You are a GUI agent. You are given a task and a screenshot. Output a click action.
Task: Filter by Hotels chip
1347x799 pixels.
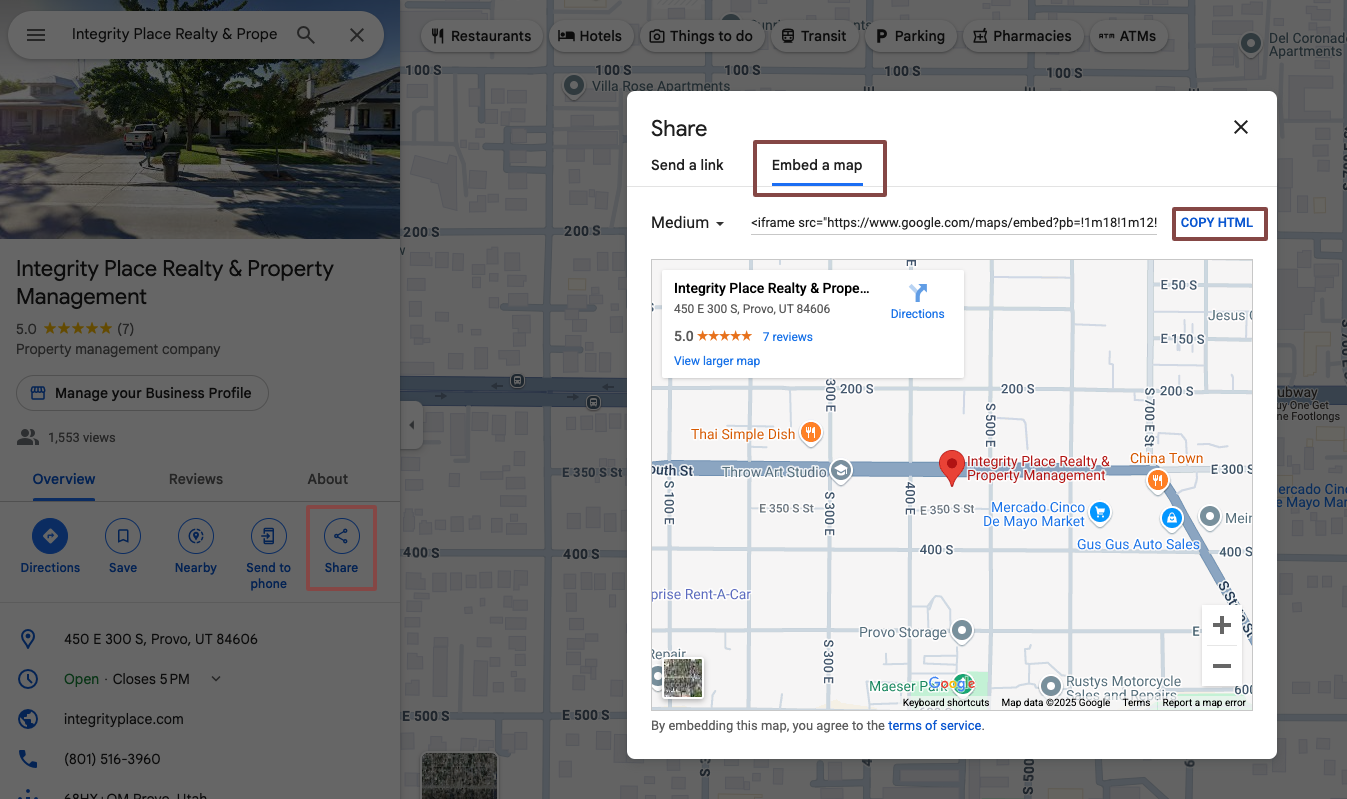589,36
